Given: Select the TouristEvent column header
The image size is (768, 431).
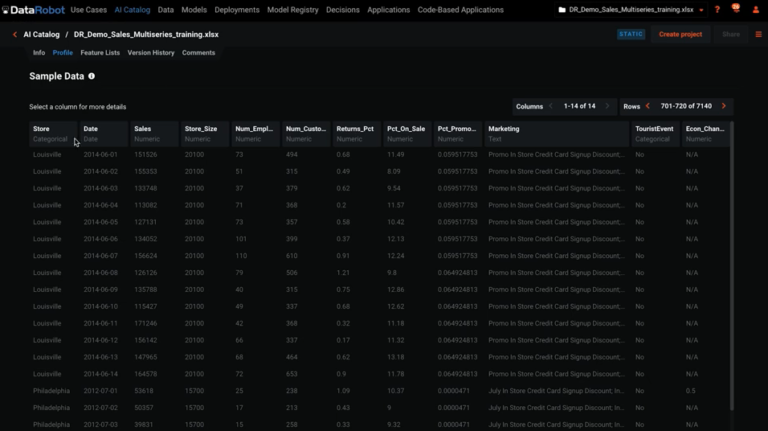Looking at the screenshot, I should [x=656, y=134].
